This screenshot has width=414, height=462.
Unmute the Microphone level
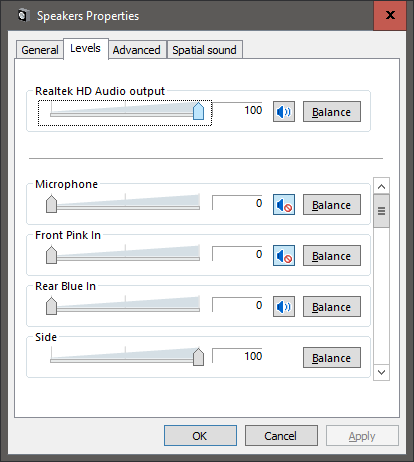(x=284, y=205)
